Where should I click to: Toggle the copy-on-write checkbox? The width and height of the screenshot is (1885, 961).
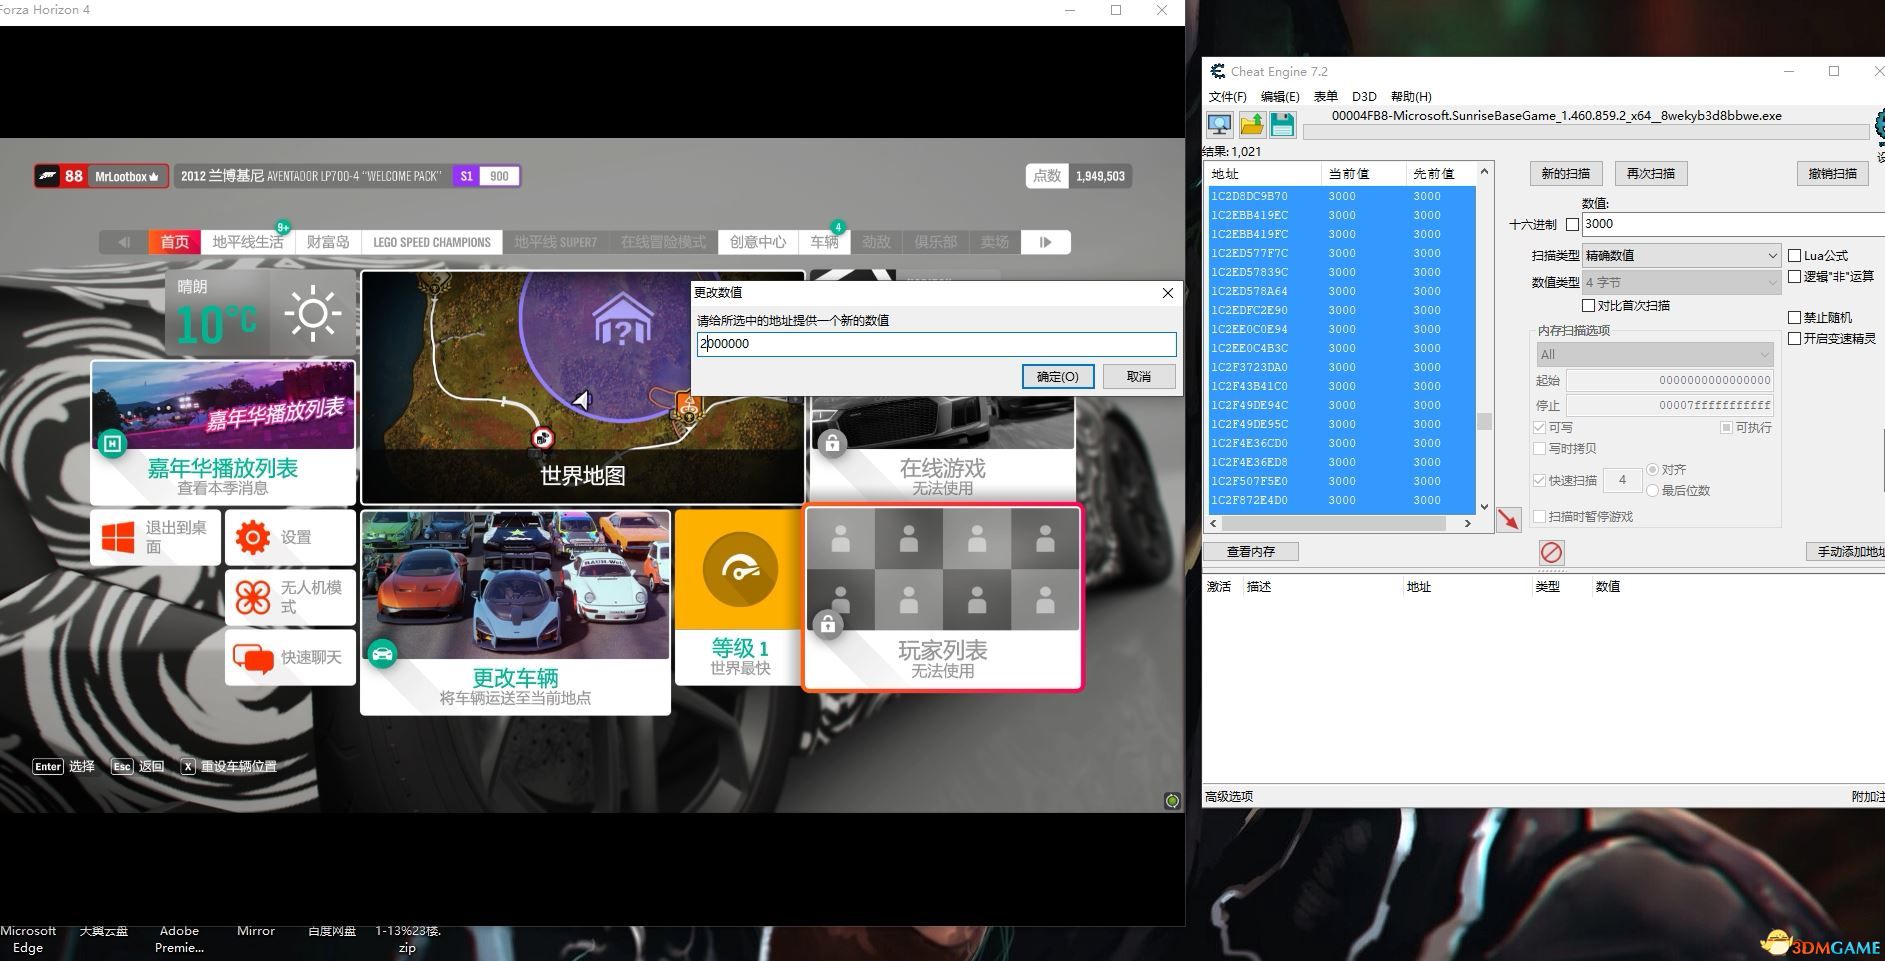coord(1539,448)
